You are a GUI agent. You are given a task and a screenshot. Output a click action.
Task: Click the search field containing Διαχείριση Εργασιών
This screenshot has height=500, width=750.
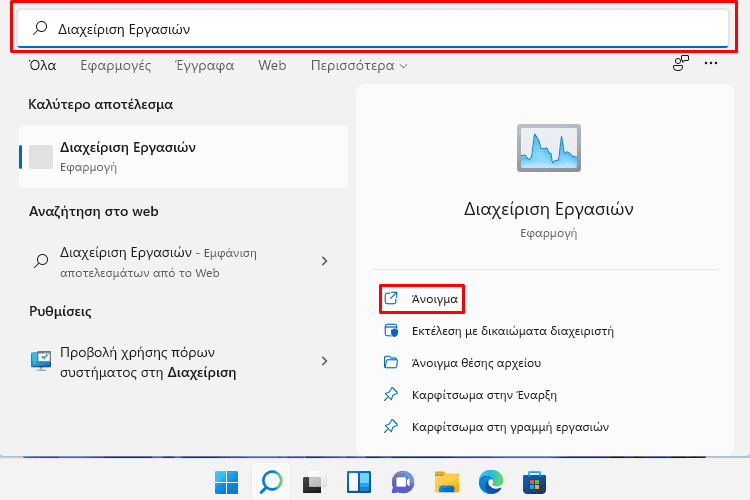point(373,29)
